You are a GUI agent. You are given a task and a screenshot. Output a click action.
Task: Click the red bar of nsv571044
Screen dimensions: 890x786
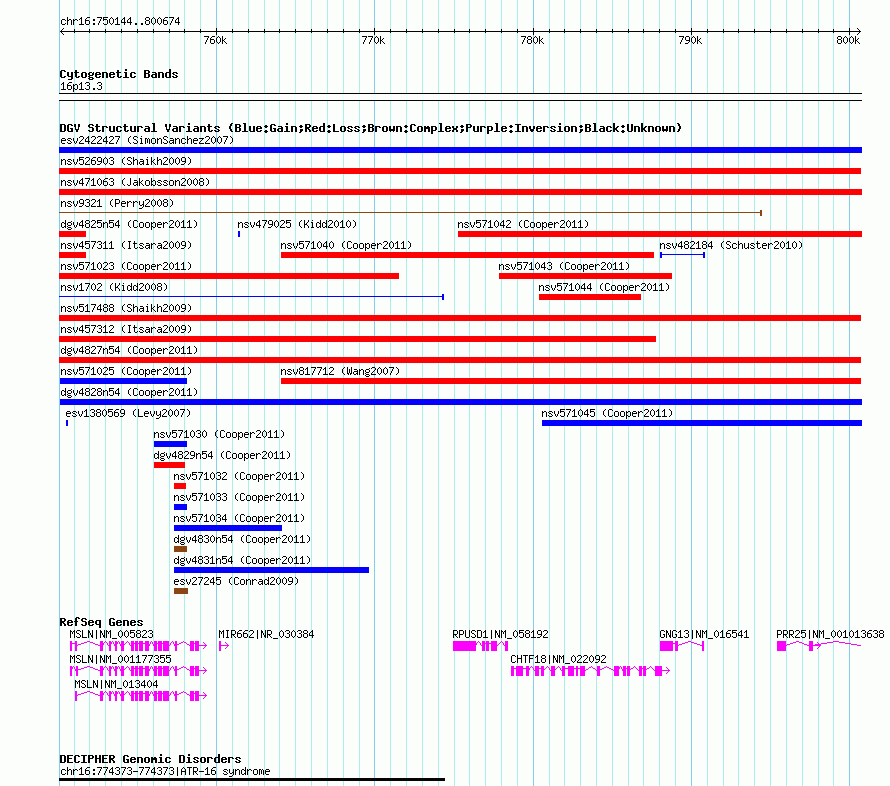590,297
